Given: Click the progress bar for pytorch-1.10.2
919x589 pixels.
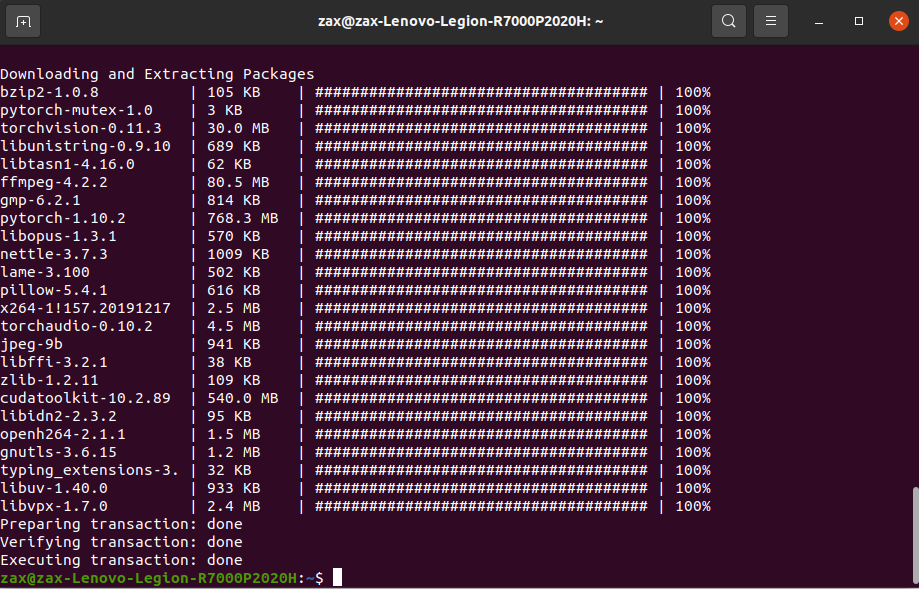Looking at the screenshot, I should 481,218.
